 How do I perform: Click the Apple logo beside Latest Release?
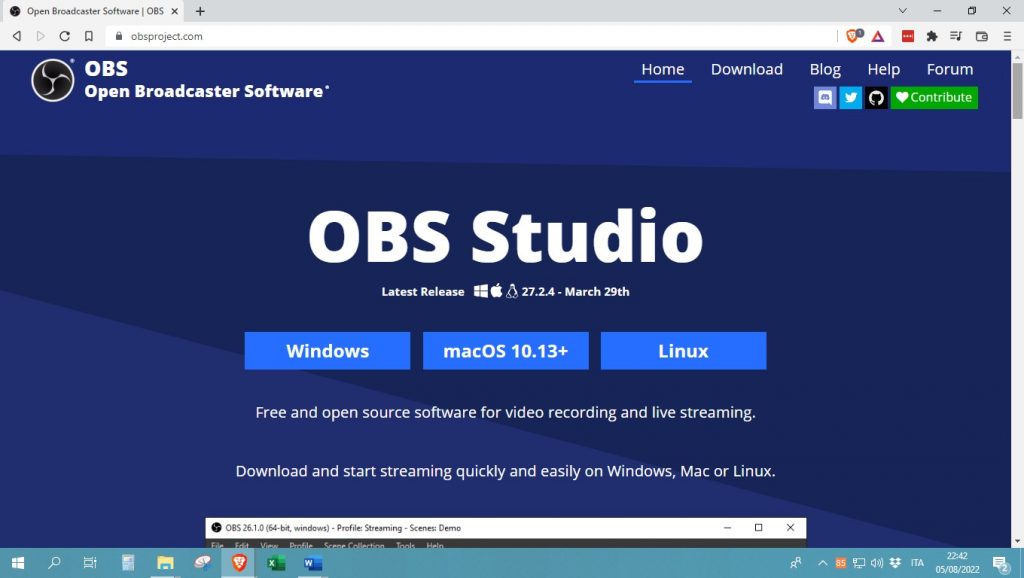tap(496, 291)
